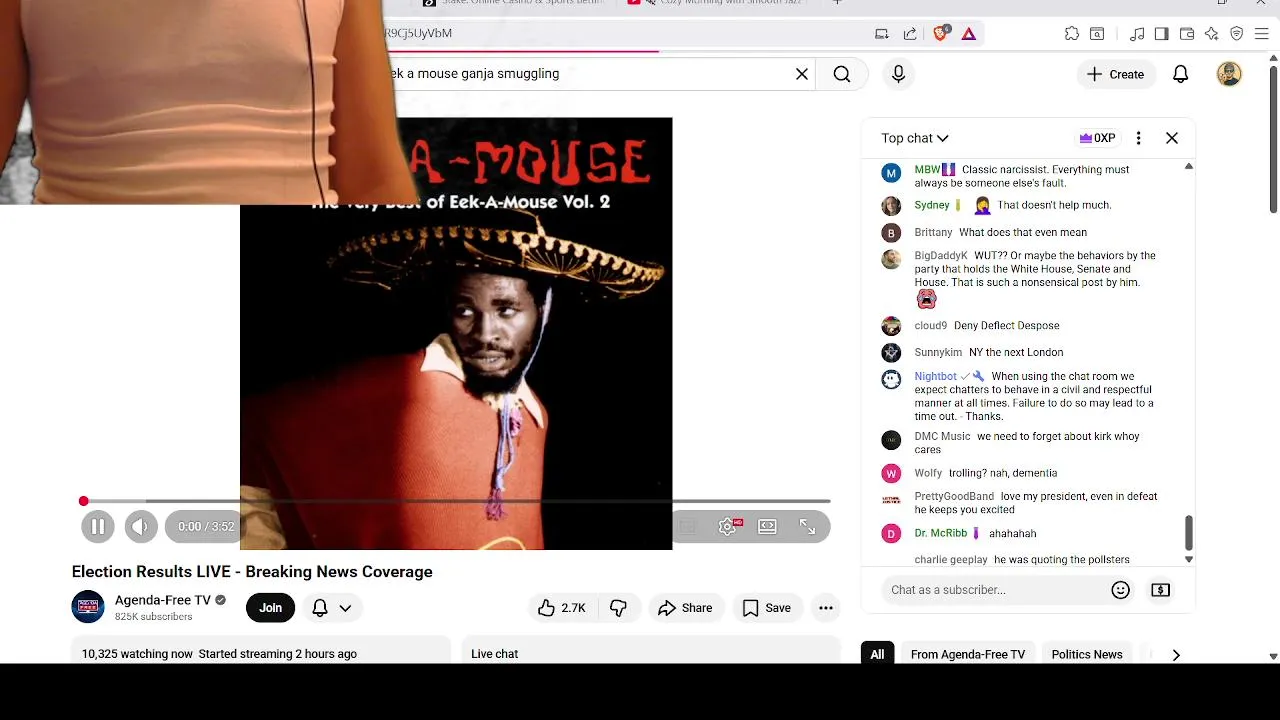Open the Brave Wallet icon

[1187, 33]
